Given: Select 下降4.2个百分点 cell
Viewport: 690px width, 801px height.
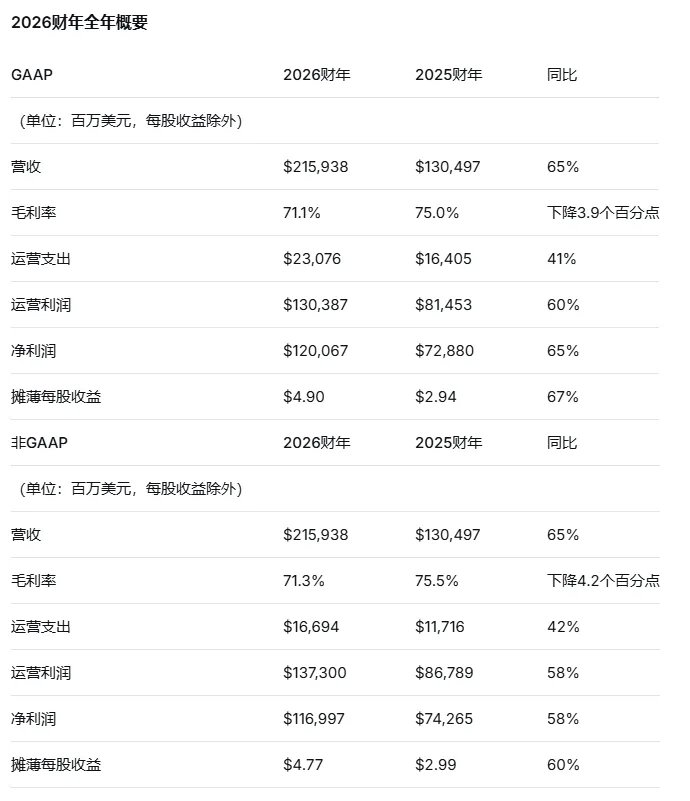Looking at the screenshot, I should [603, 580].
